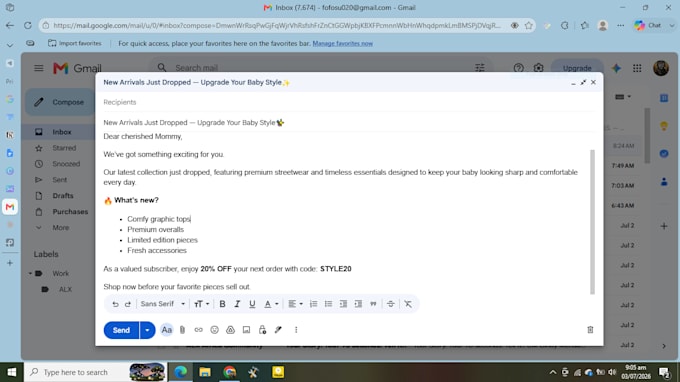Screen dimensions: 680x382
Task: Apply bulleted list formatting
Action: (x=328, y=304)
